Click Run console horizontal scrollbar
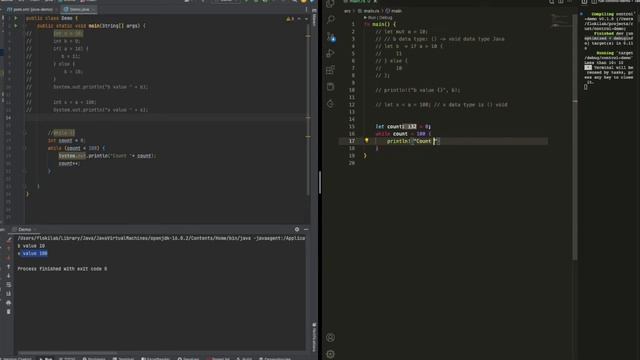 coord(67,353)
